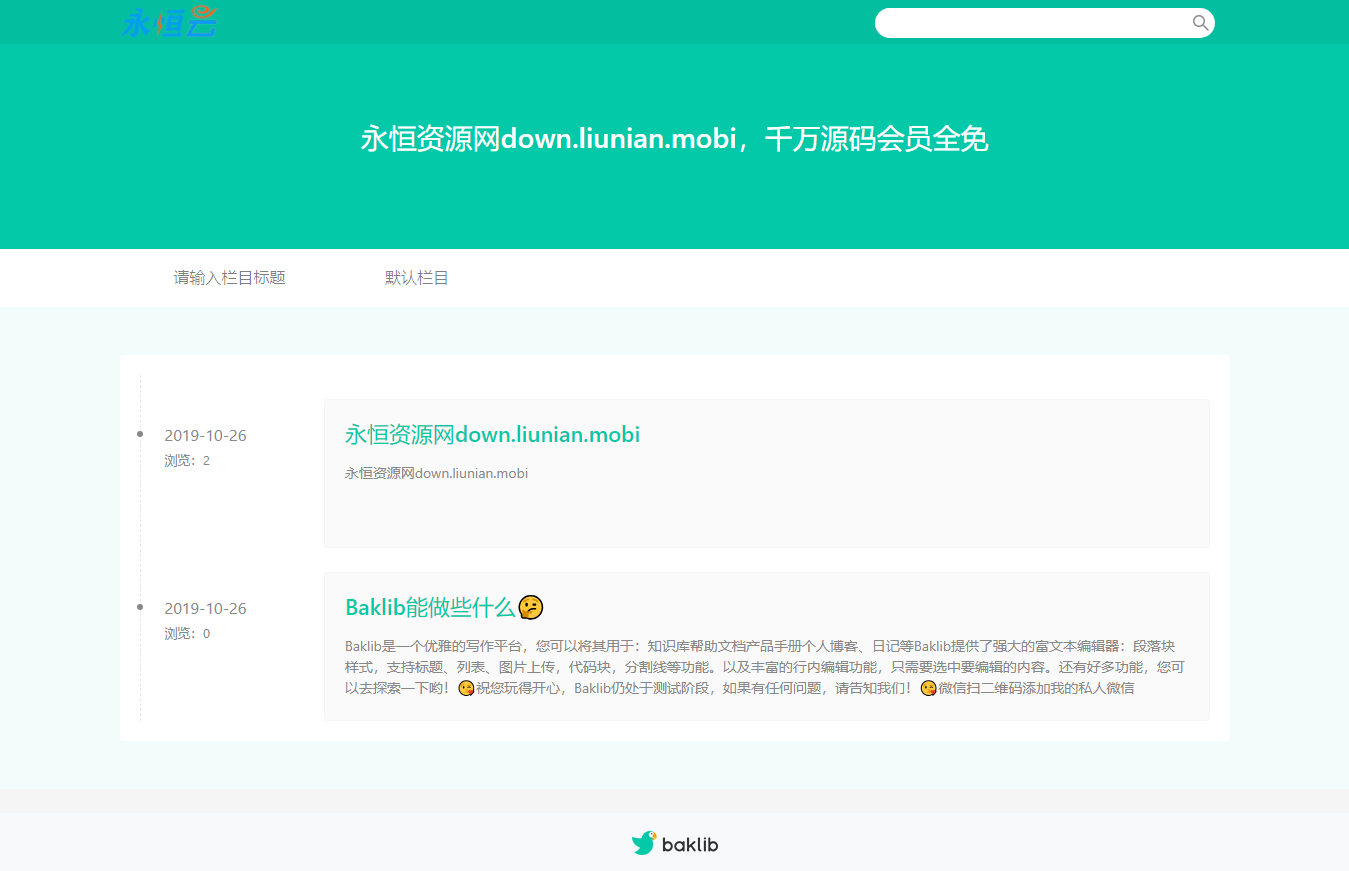Open the 默认栏目 column tab
This screenshot has height=871, width=1349.
(x=417, y=278)
